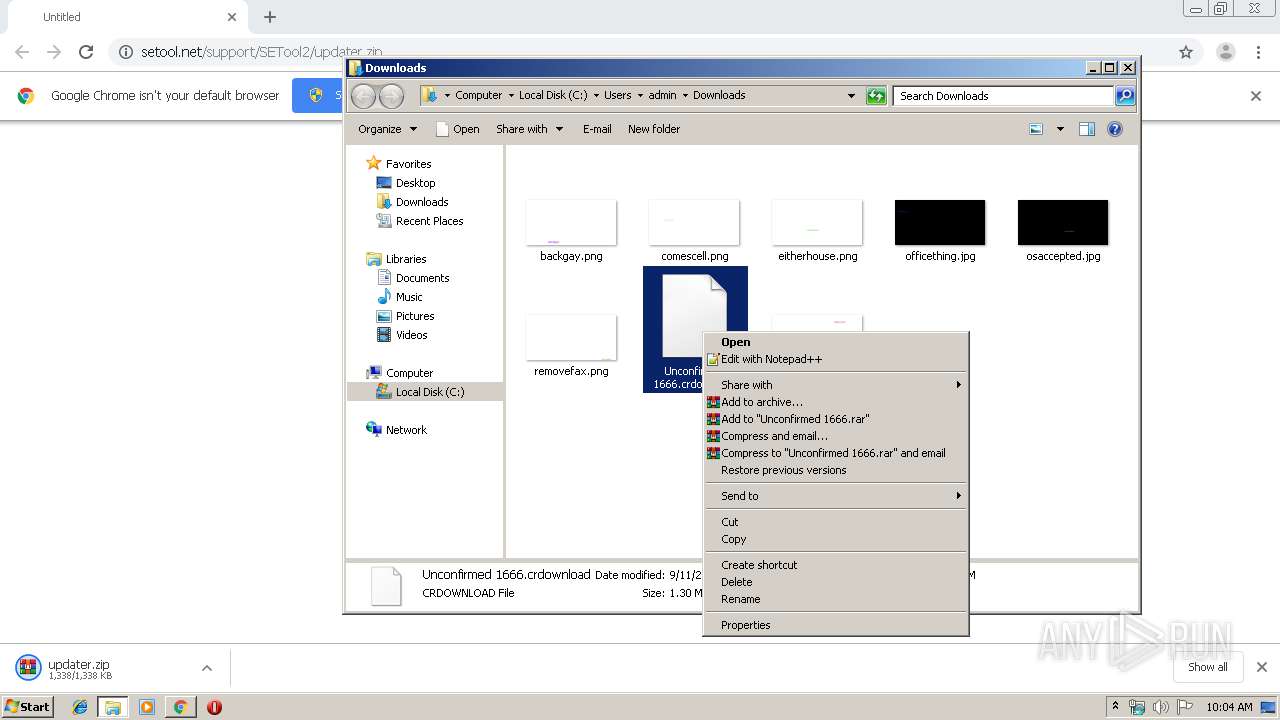Click the green refresh button in address bar
The height and width of the screenshot is (720, 1280).
(x=876, y=96)
